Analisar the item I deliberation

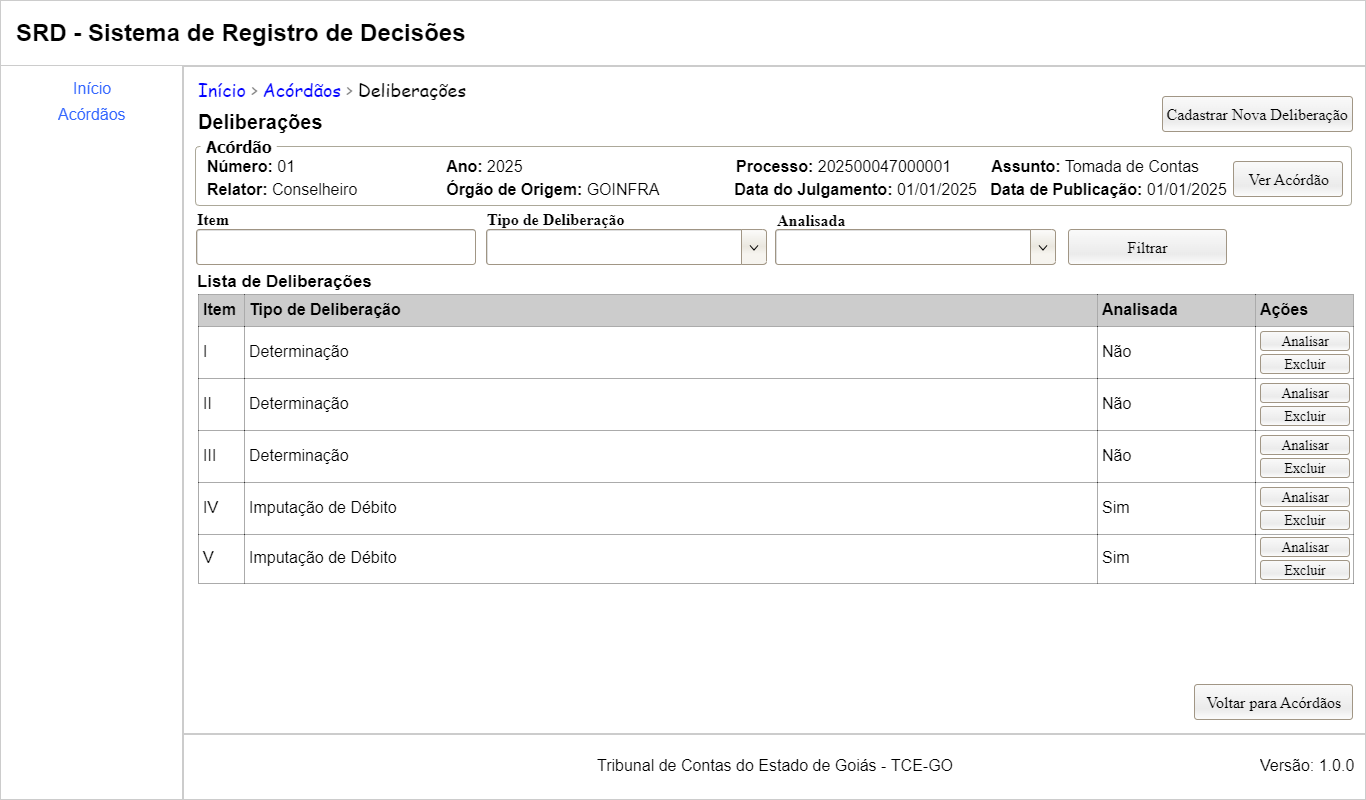point(1305,342)
